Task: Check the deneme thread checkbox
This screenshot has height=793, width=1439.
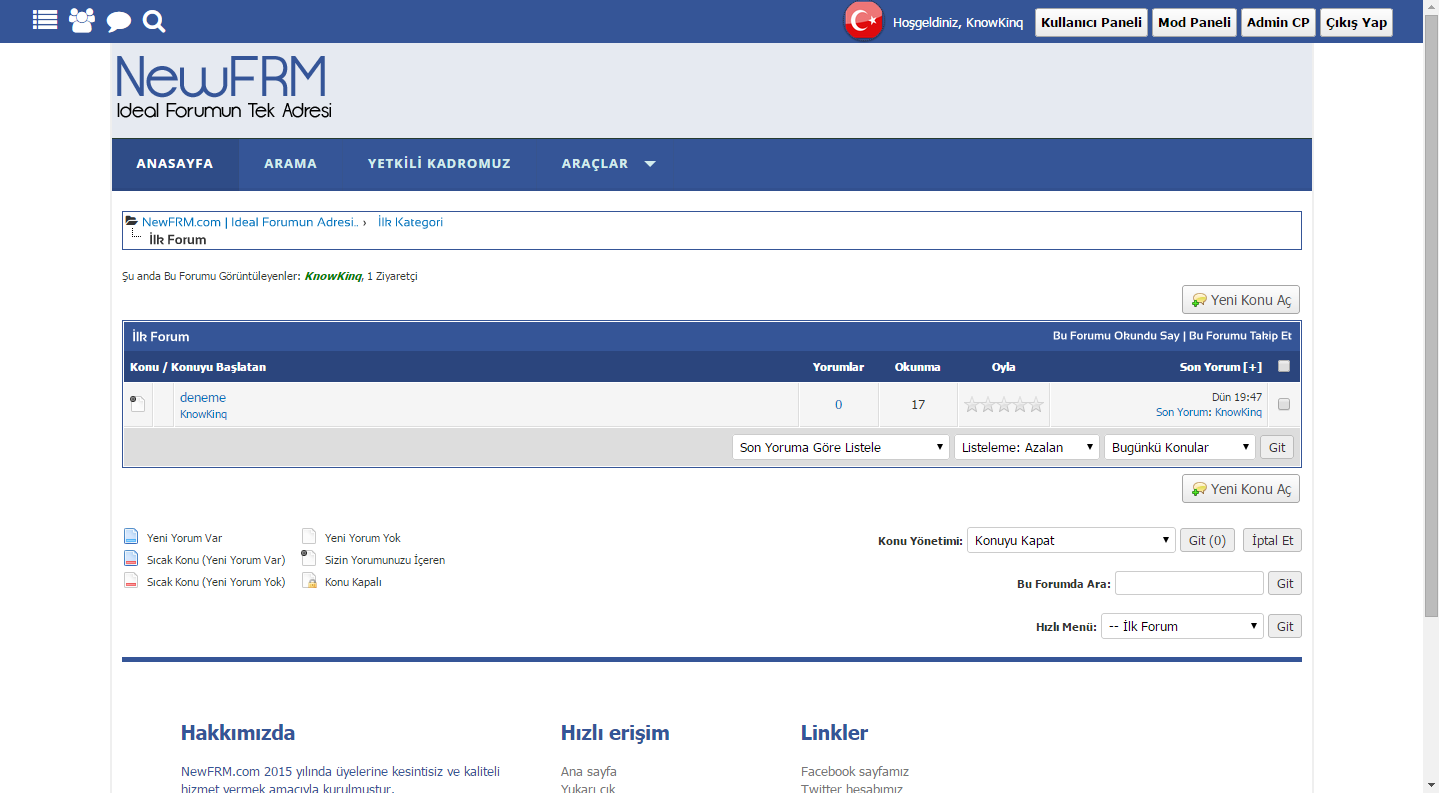Action: [1284, 405]
